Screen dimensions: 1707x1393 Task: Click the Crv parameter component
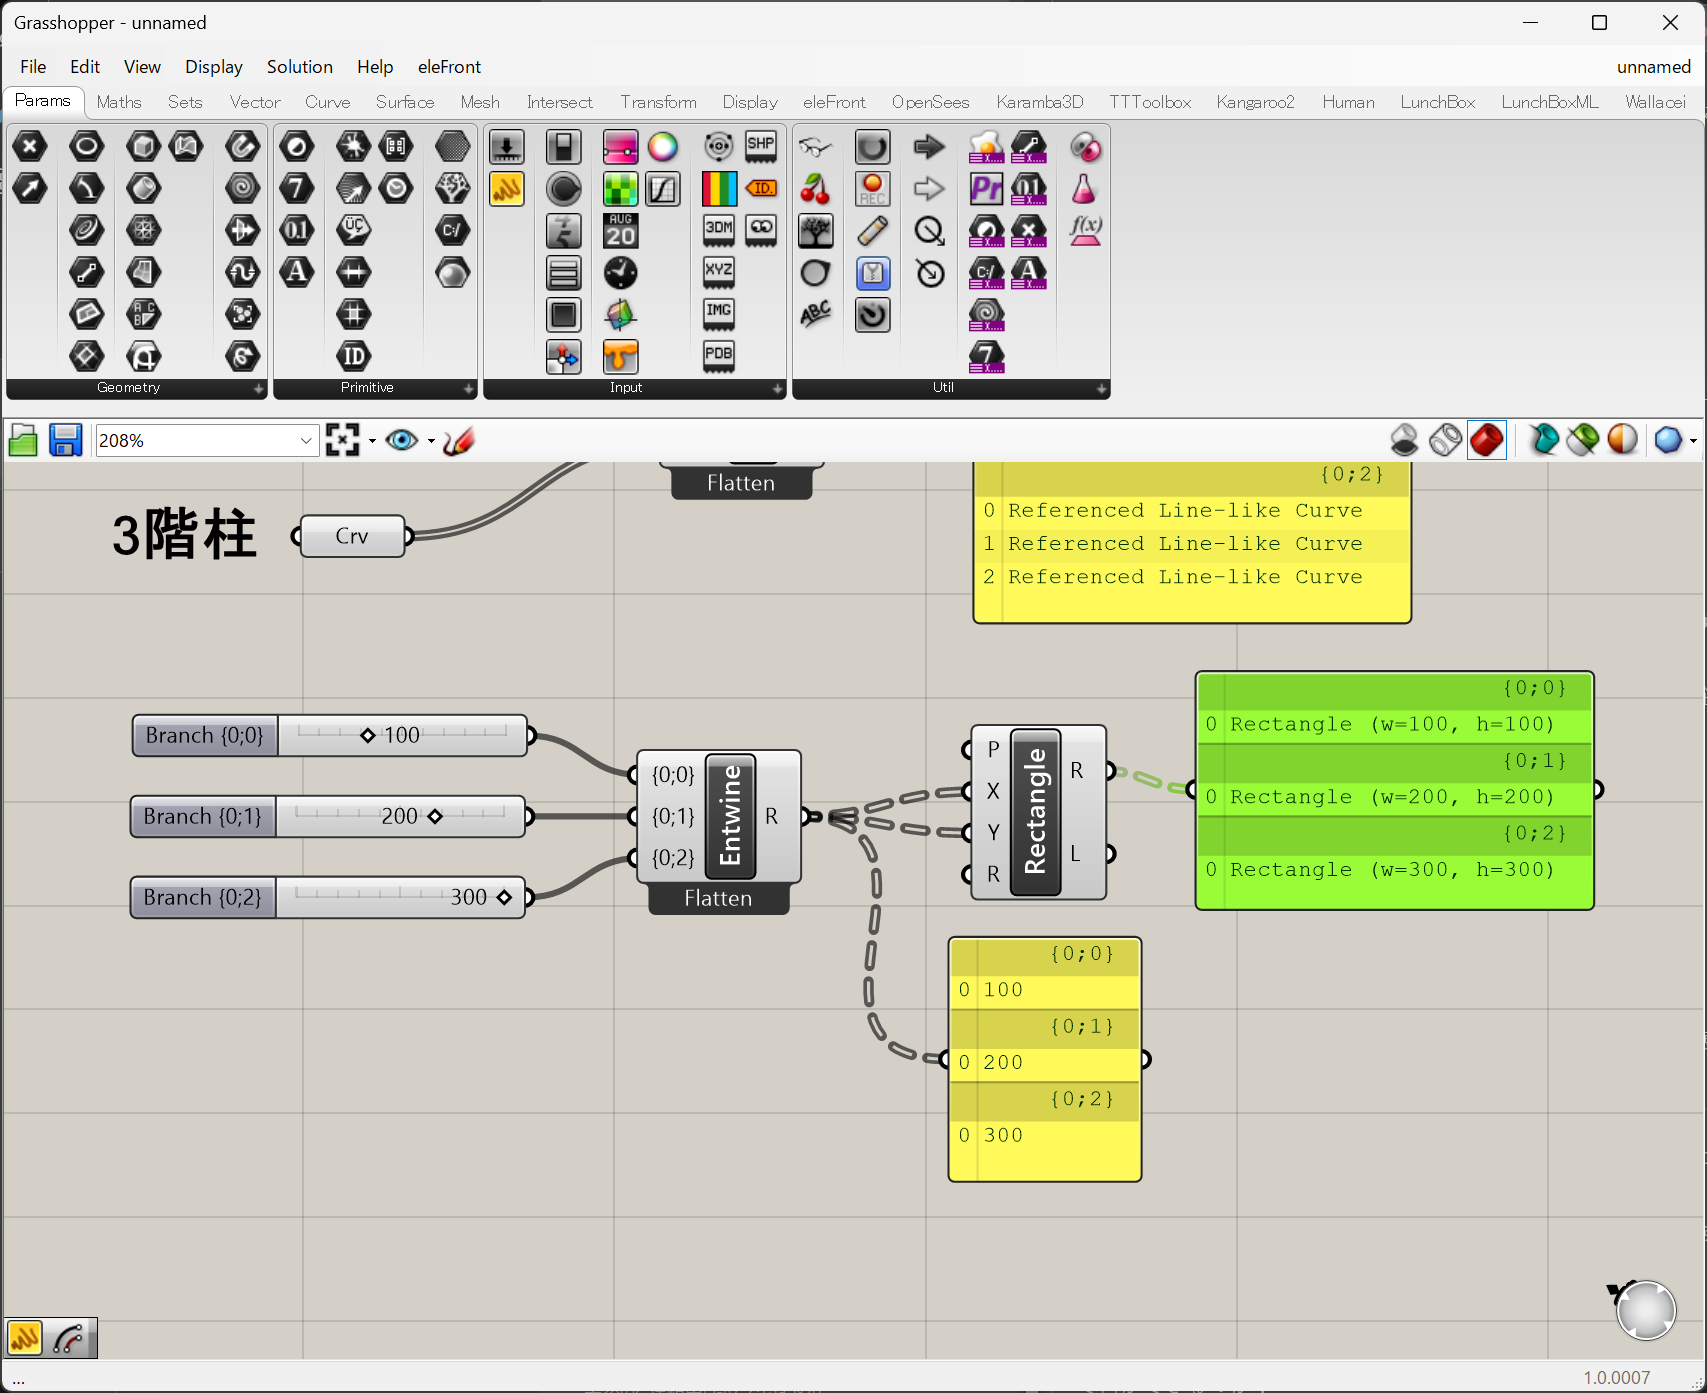352,536
